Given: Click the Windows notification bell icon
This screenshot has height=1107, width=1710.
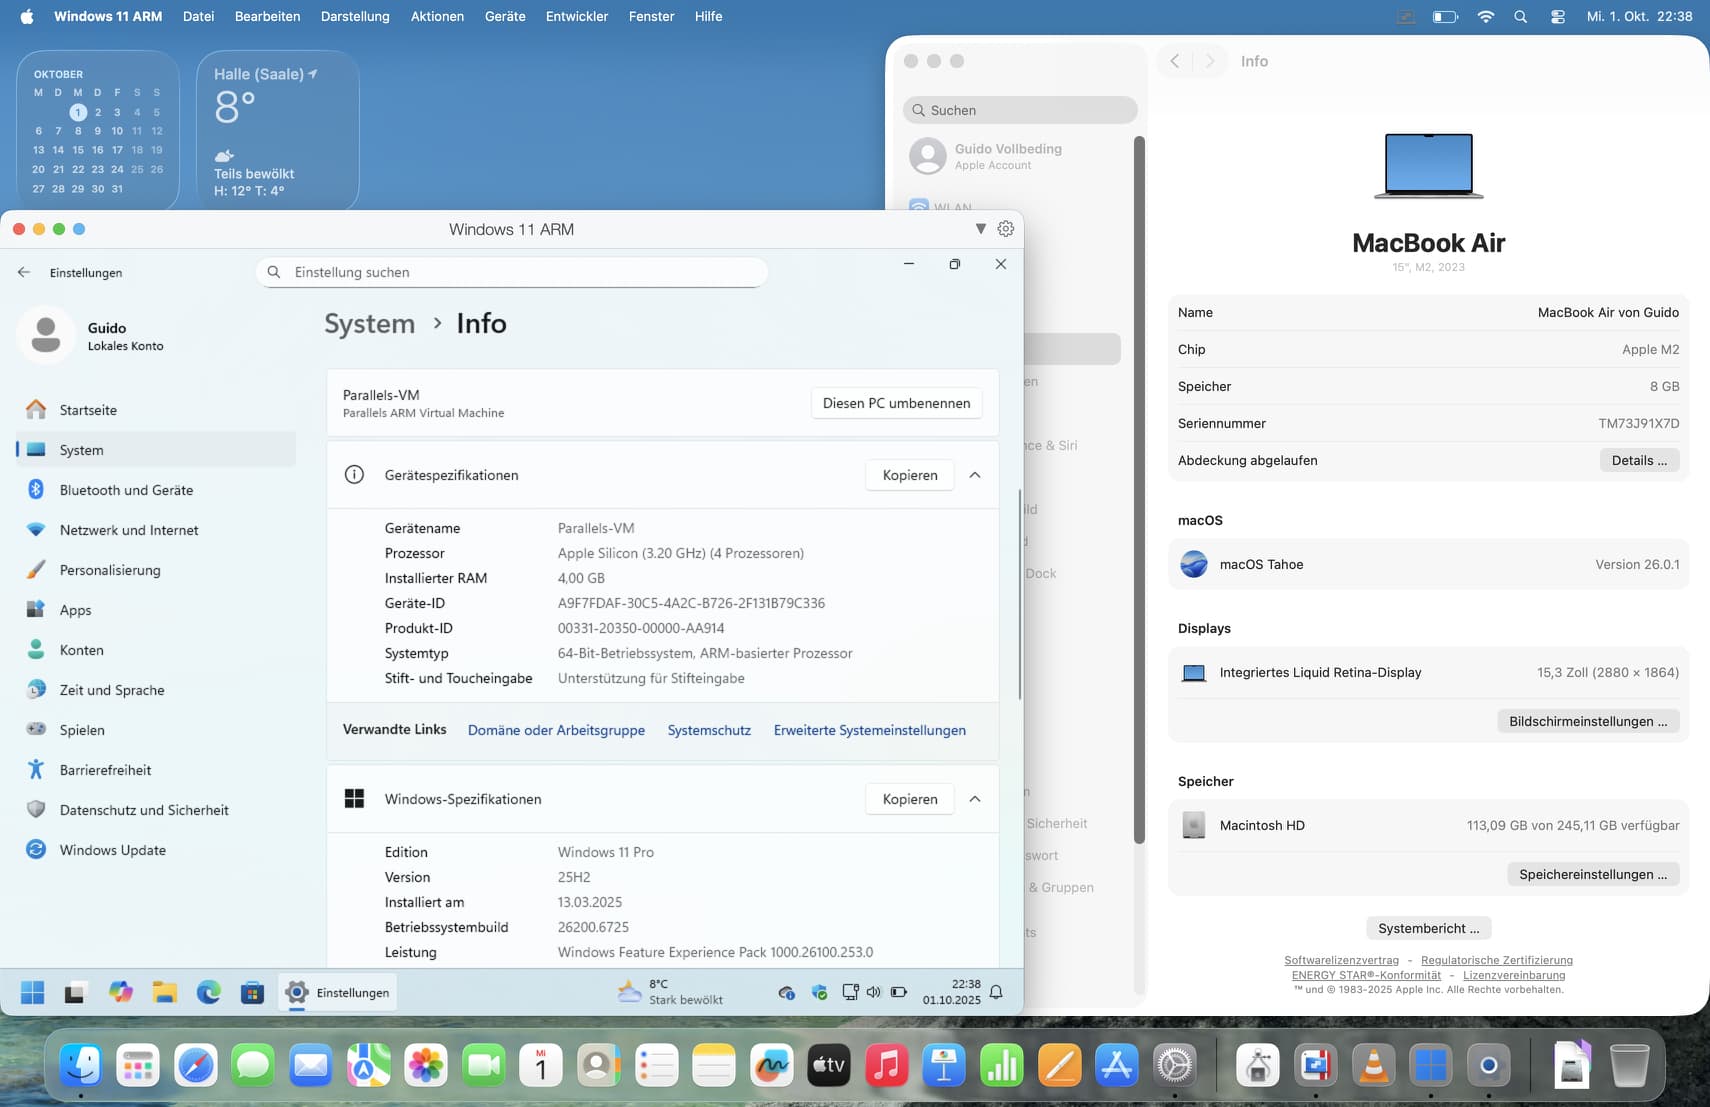Looking at the screenshot, I should 996,992.
